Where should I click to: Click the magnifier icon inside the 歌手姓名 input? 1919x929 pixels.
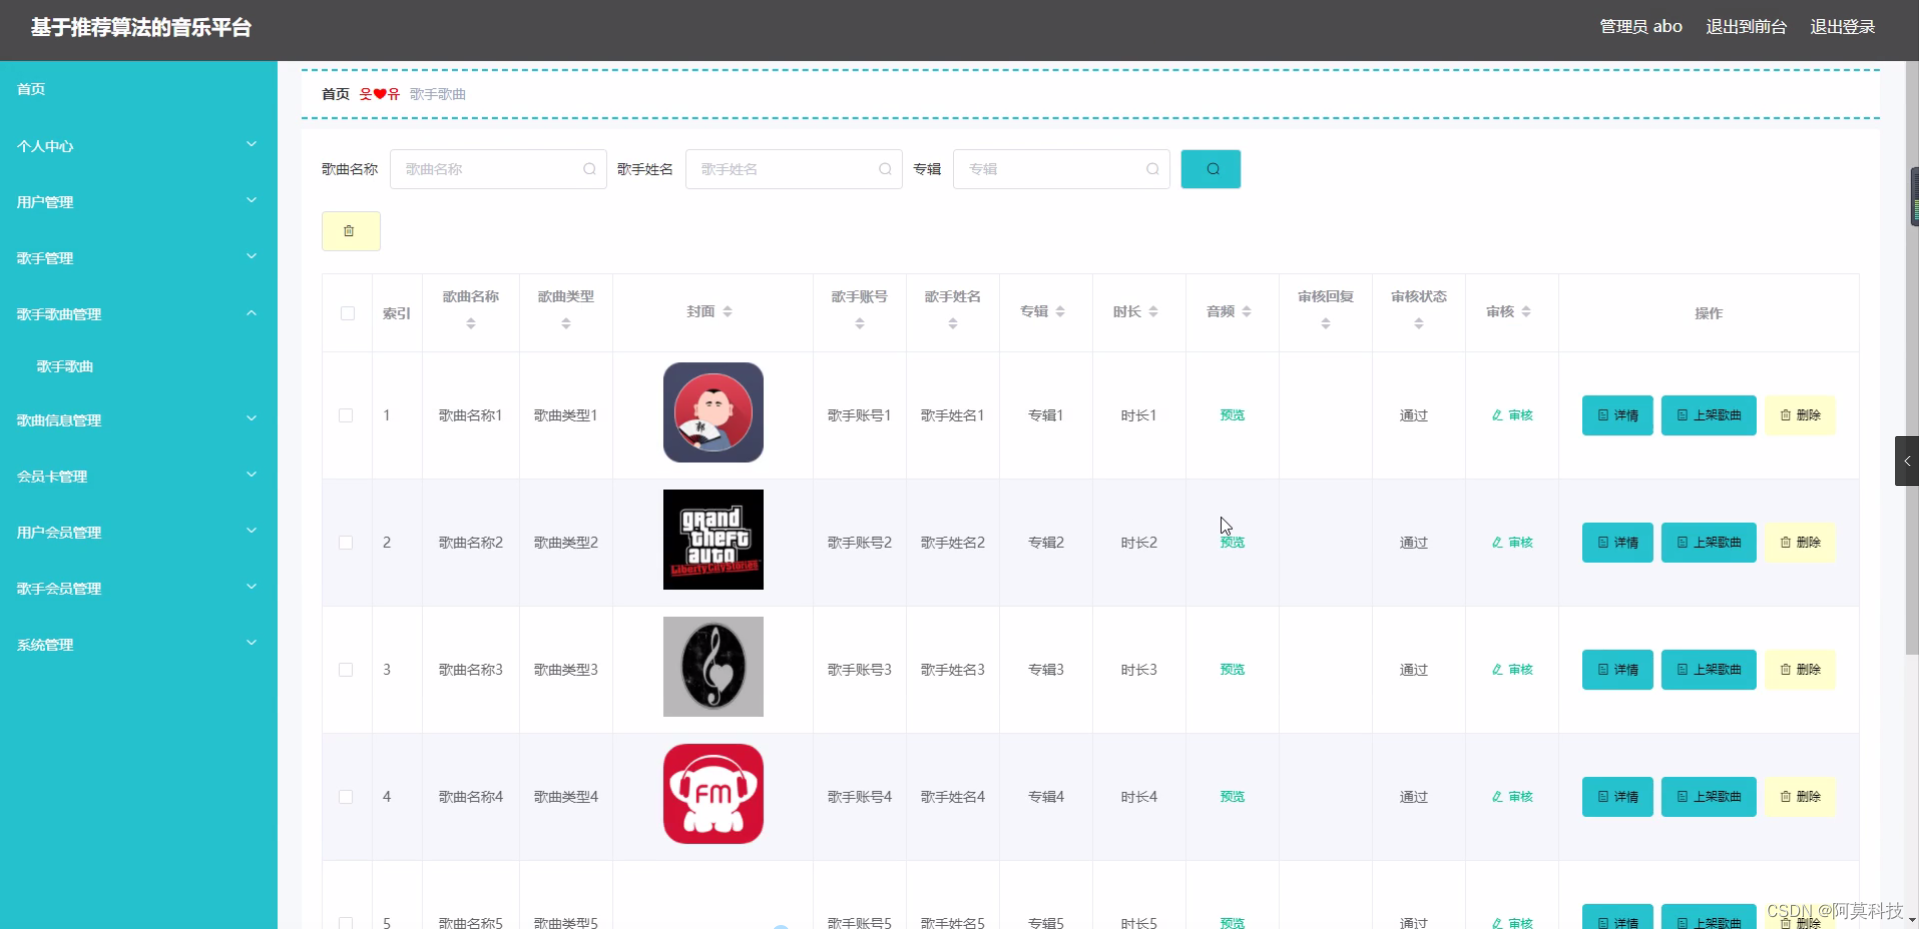(x=885, y=169)
